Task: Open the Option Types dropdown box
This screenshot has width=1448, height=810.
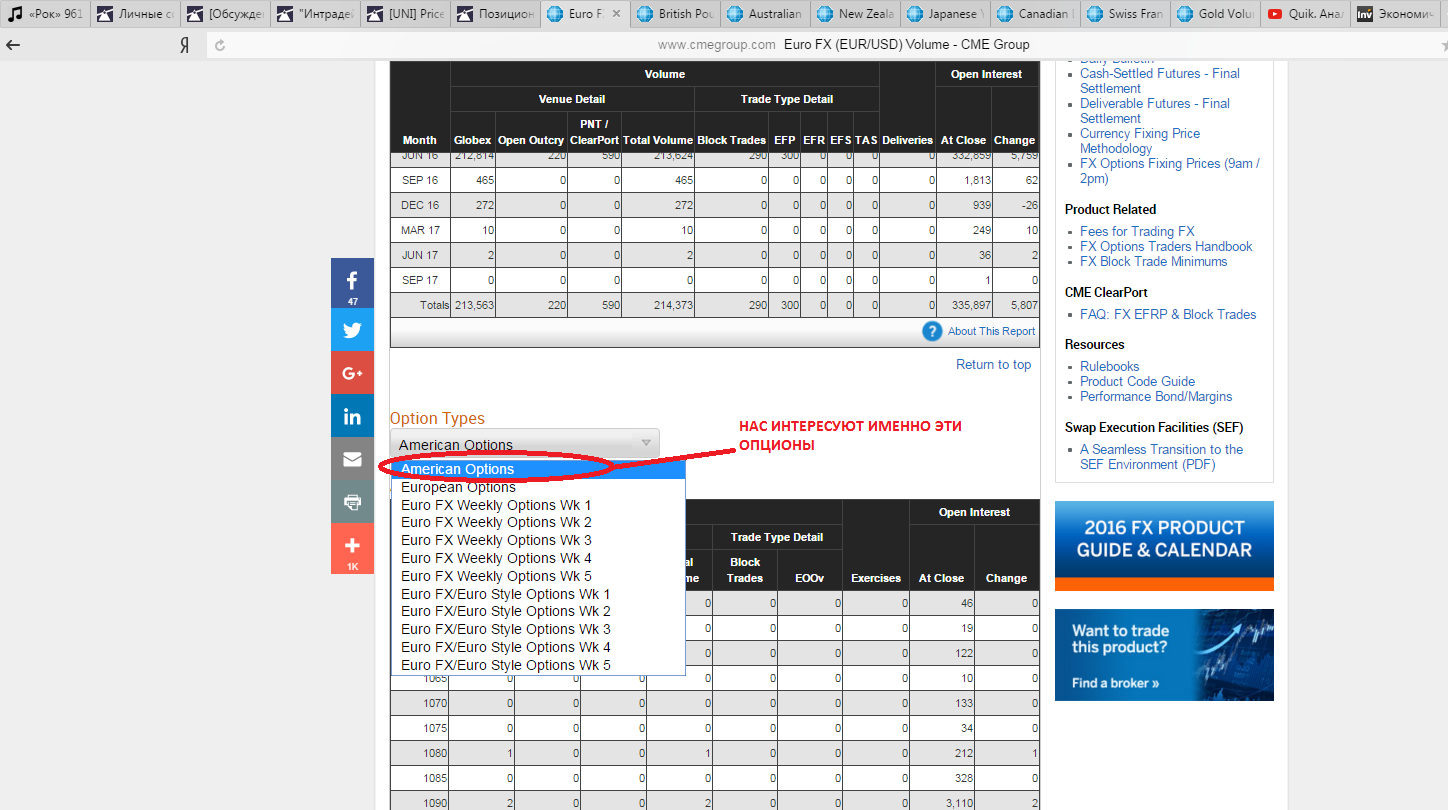Action: (x=524, y=444)
